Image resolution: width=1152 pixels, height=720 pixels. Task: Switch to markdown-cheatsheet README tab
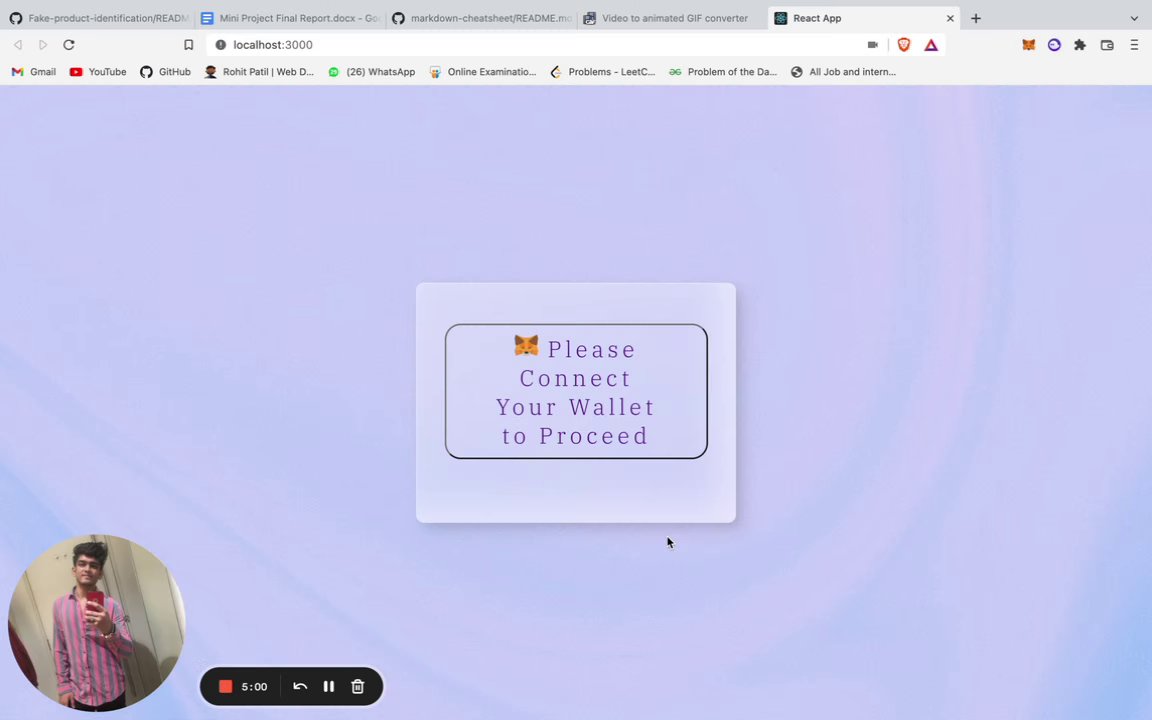[481, 18]
